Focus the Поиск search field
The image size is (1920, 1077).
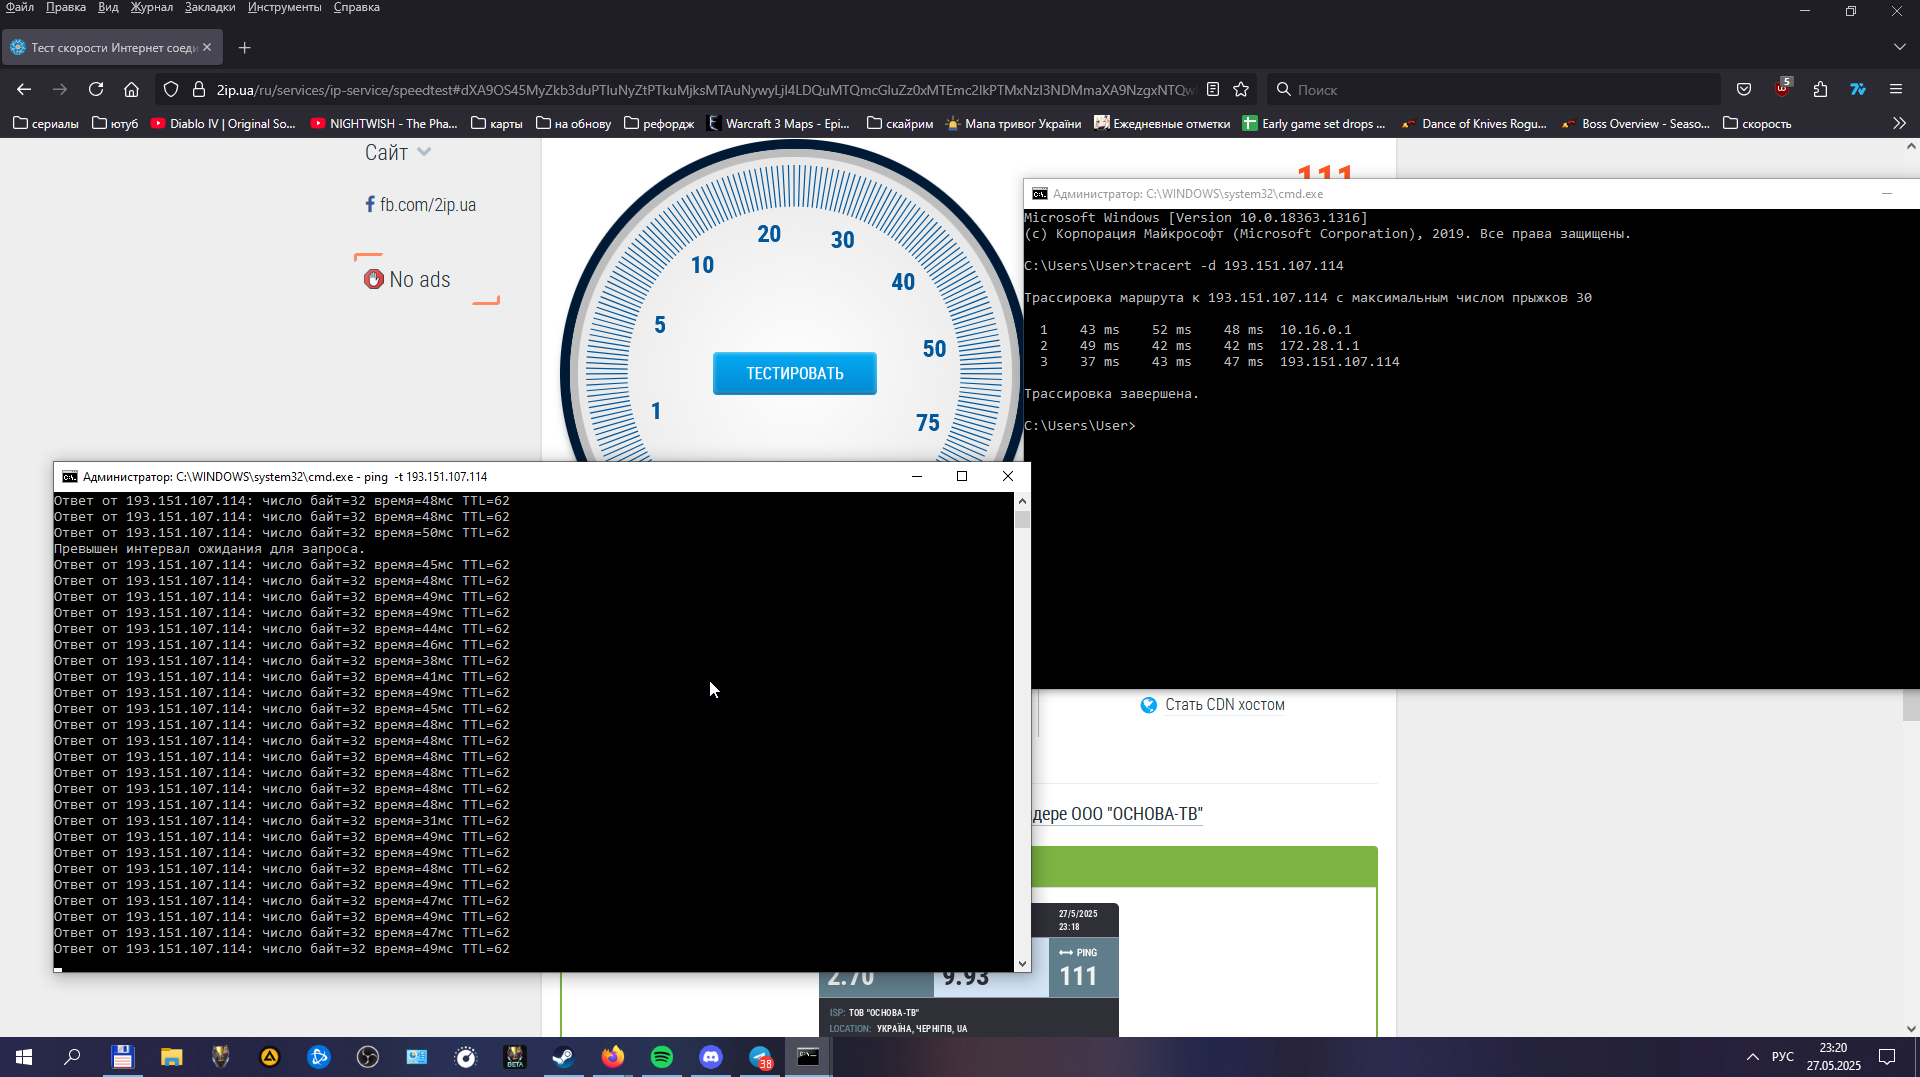pos(1494,90)
